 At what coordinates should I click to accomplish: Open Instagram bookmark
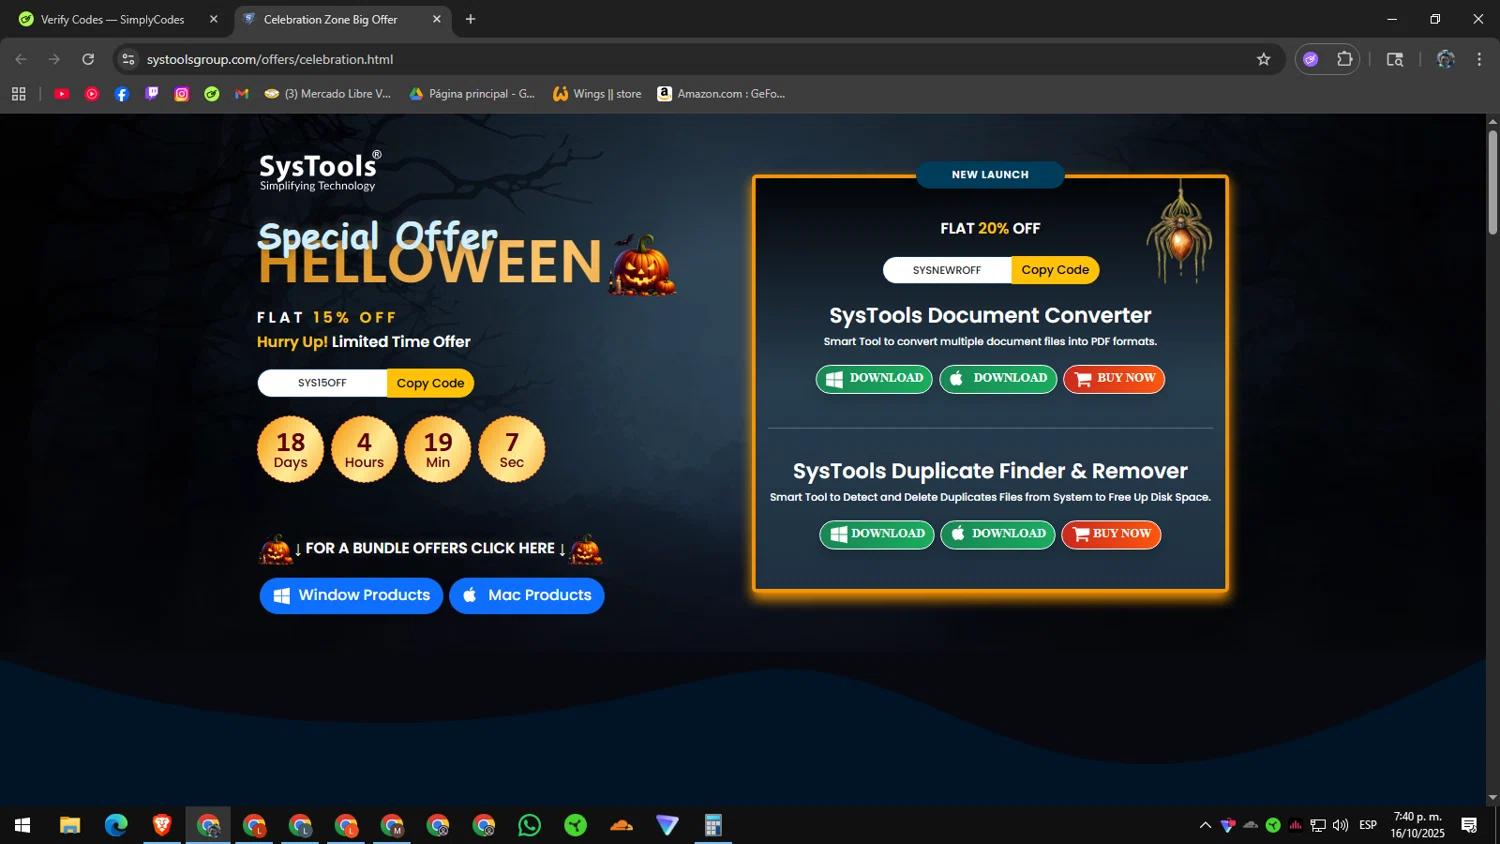182,94
